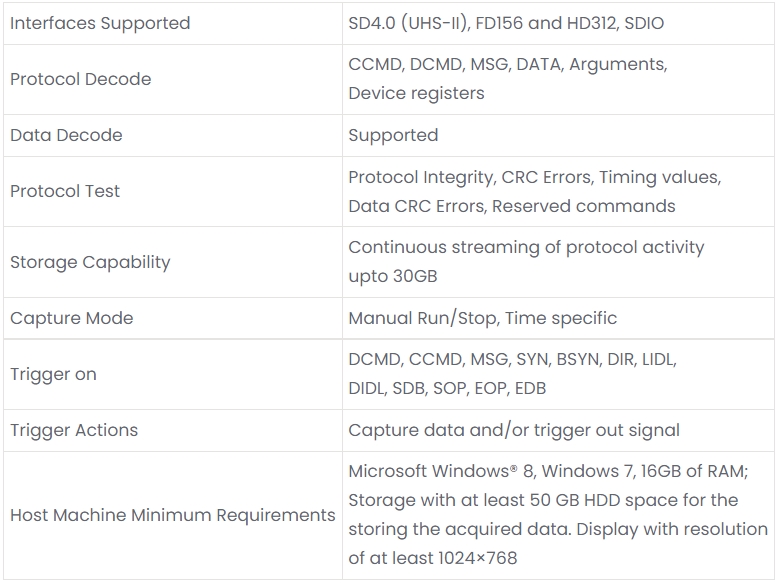The image size is (776, 583).
Task: Click the Protocol Test row label
Action: pos(65,191)
